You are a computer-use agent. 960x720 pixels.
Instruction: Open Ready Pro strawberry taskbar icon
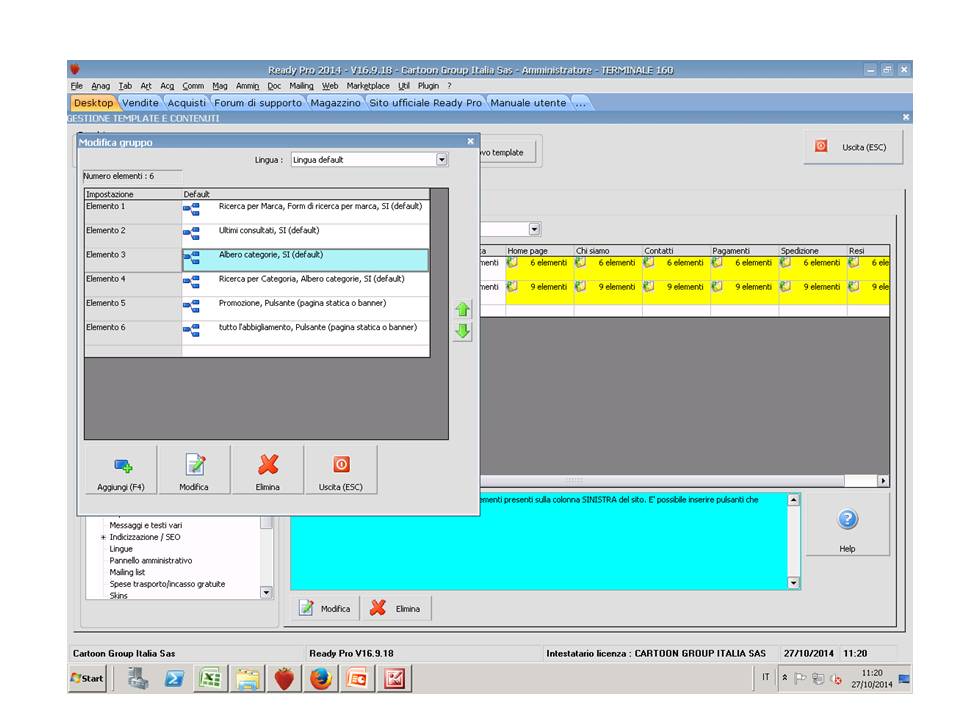tap(284, 678)
